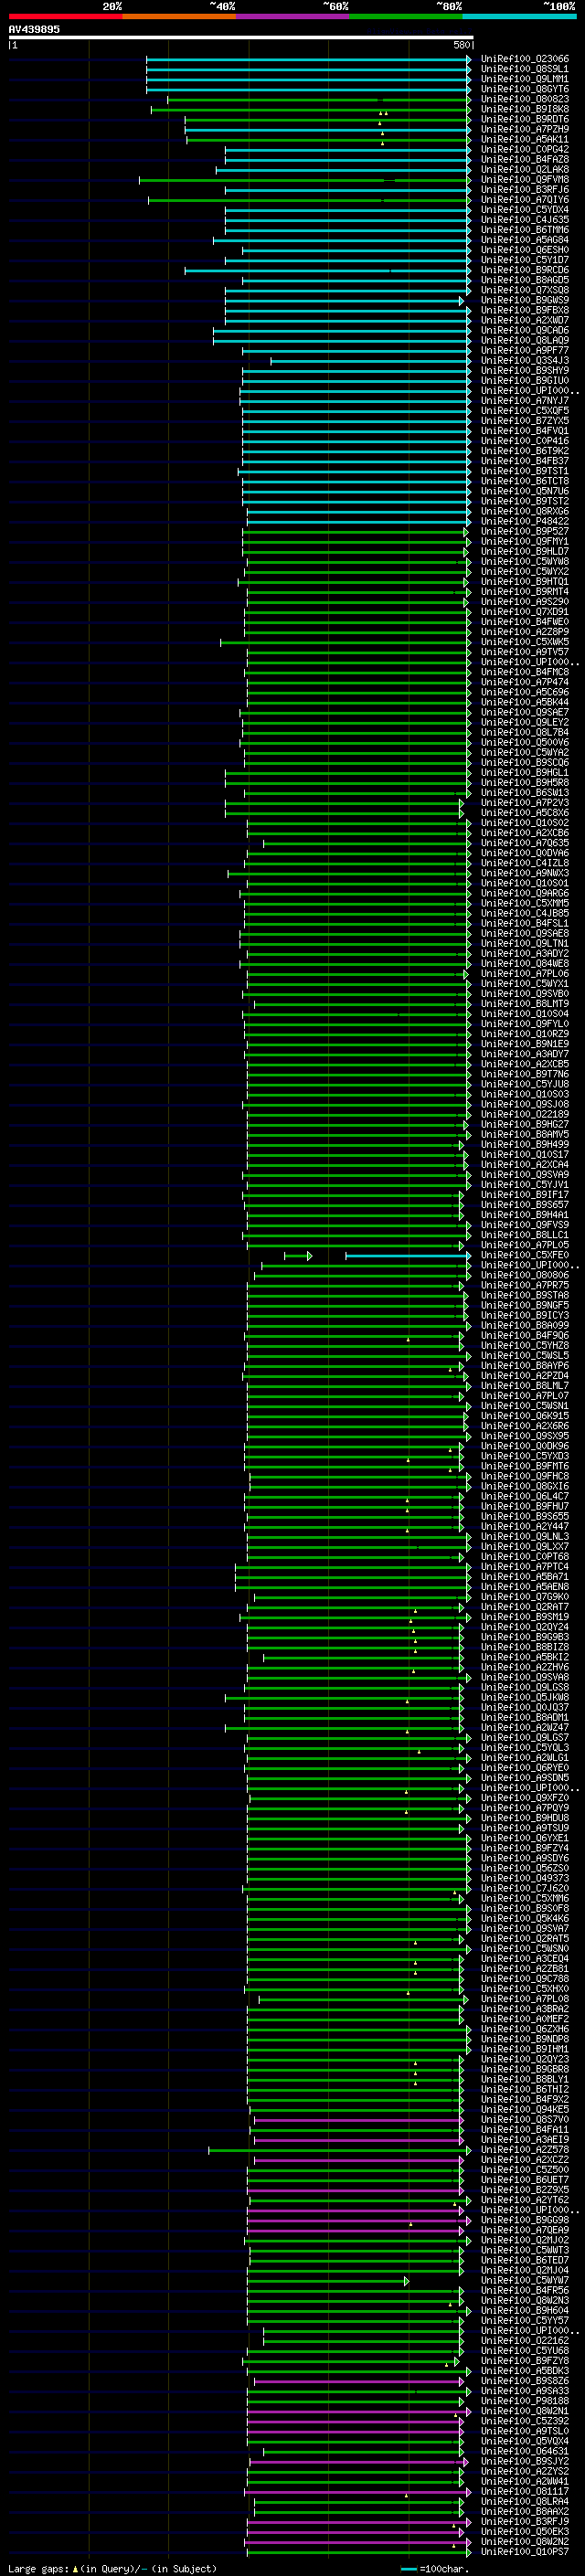The image size is (585, 2576).
Task: Open label UniRef100_O80806
Action: [x=524, y=1275]
